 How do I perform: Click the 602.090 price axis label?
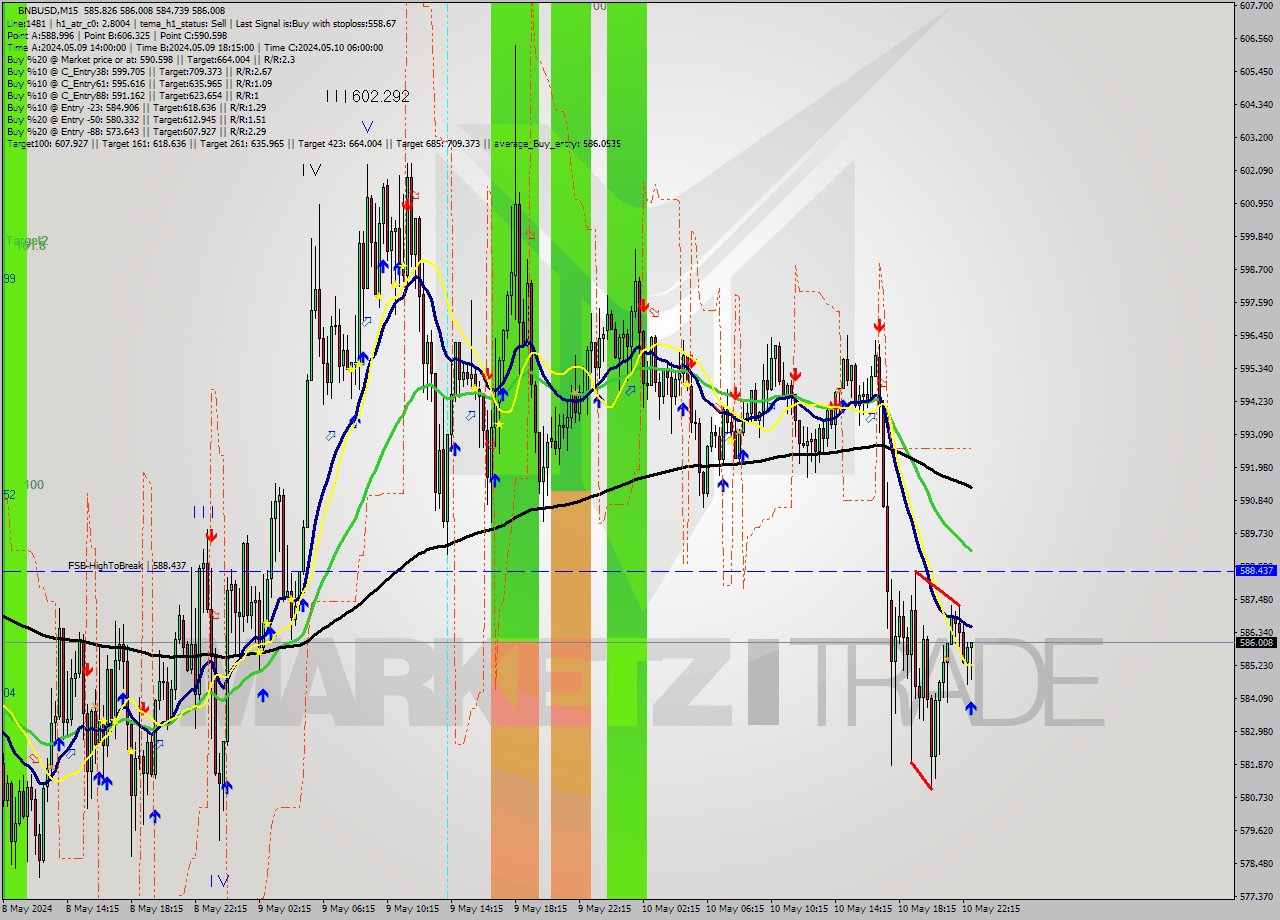[x=1256, y=170]
